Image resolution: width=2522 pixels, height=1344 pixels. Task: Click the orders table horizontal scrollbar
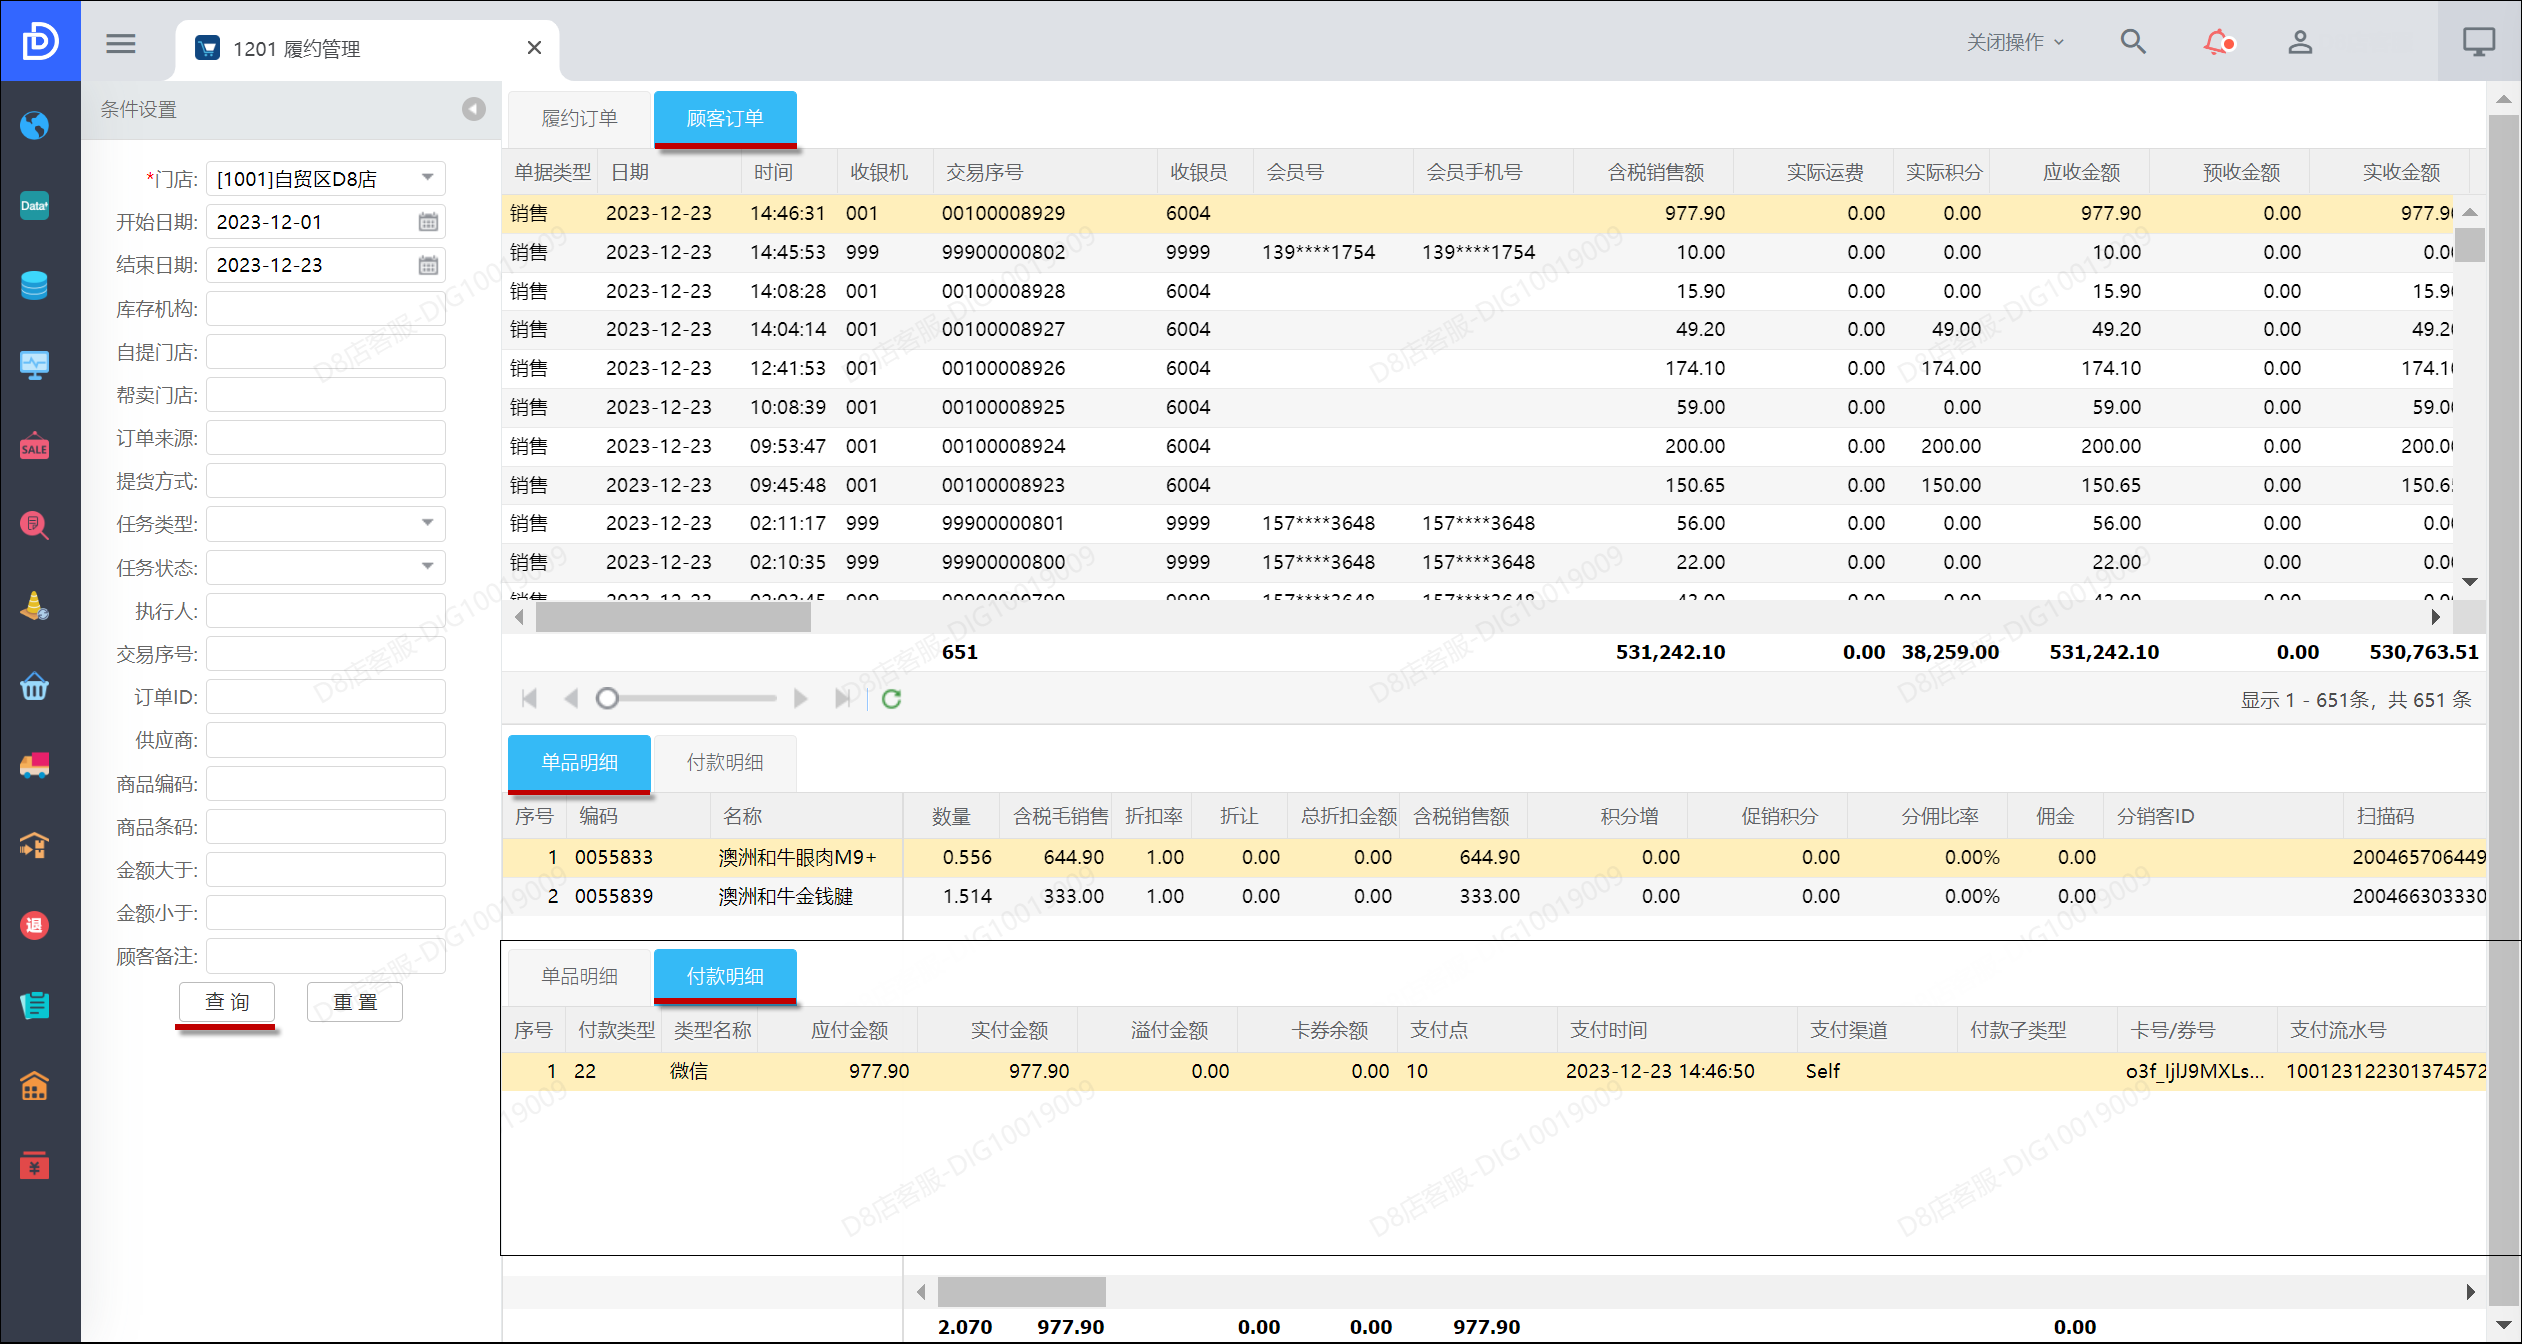(673, 617)
